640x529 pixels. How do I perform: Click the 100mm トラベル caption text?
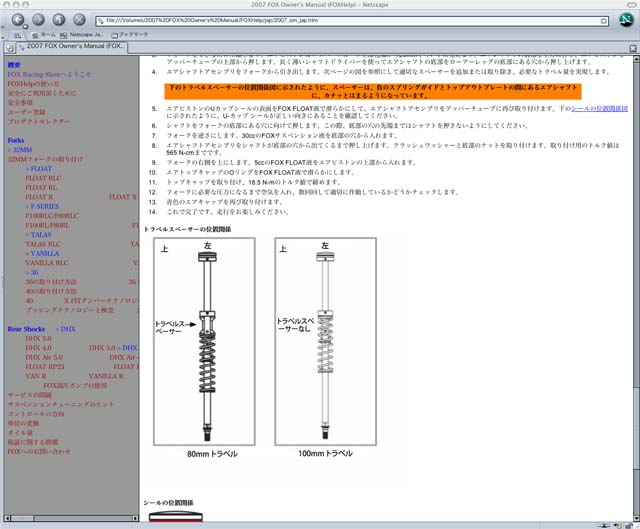click(325, 453)
